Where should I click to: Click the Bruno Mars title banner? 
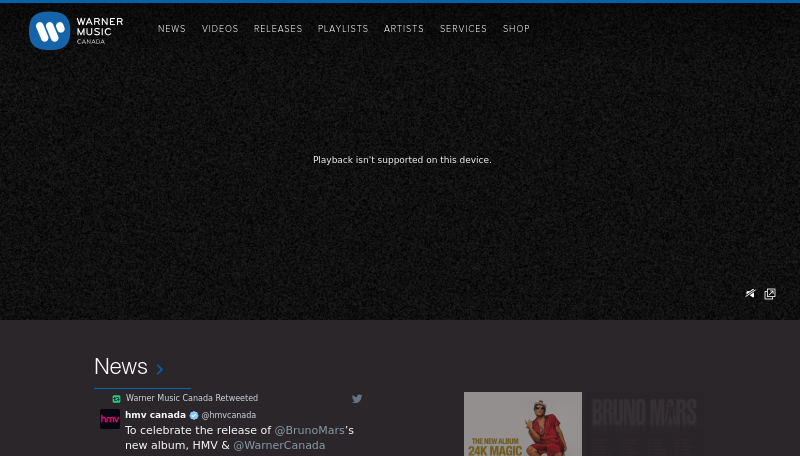pyautogui.click(x=644, y=412)
